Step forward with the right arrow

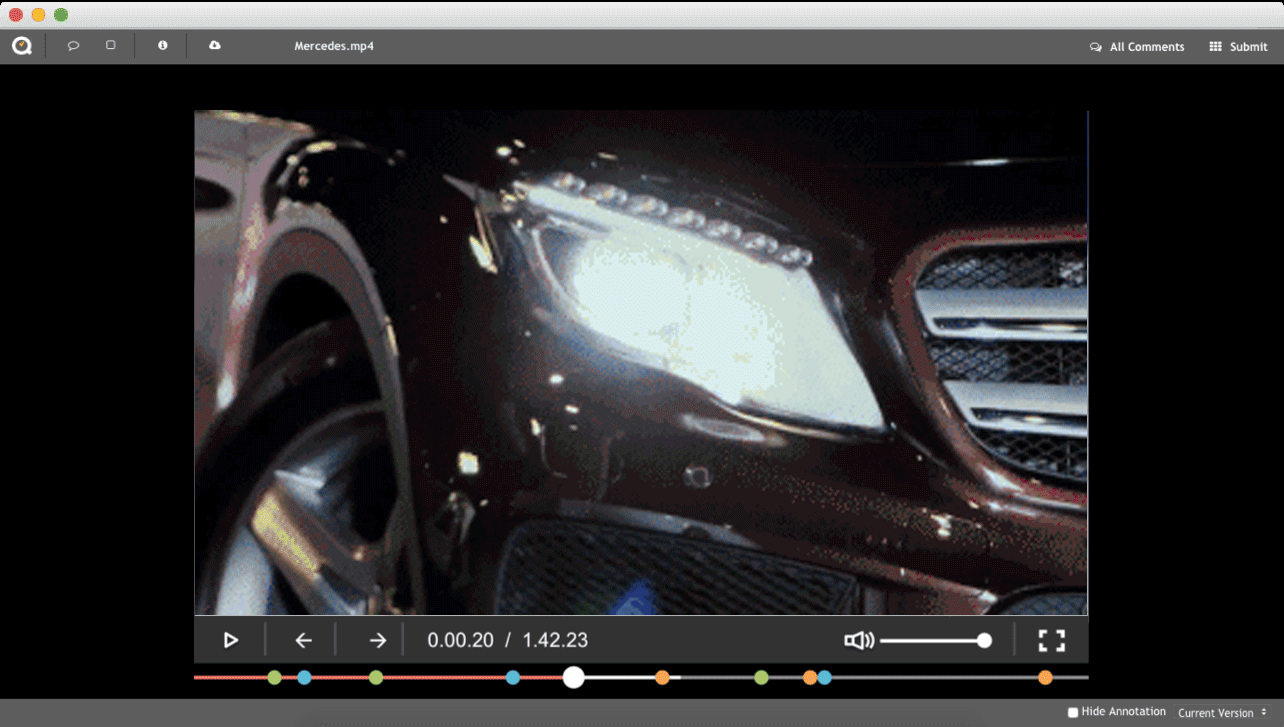[377, 640]
